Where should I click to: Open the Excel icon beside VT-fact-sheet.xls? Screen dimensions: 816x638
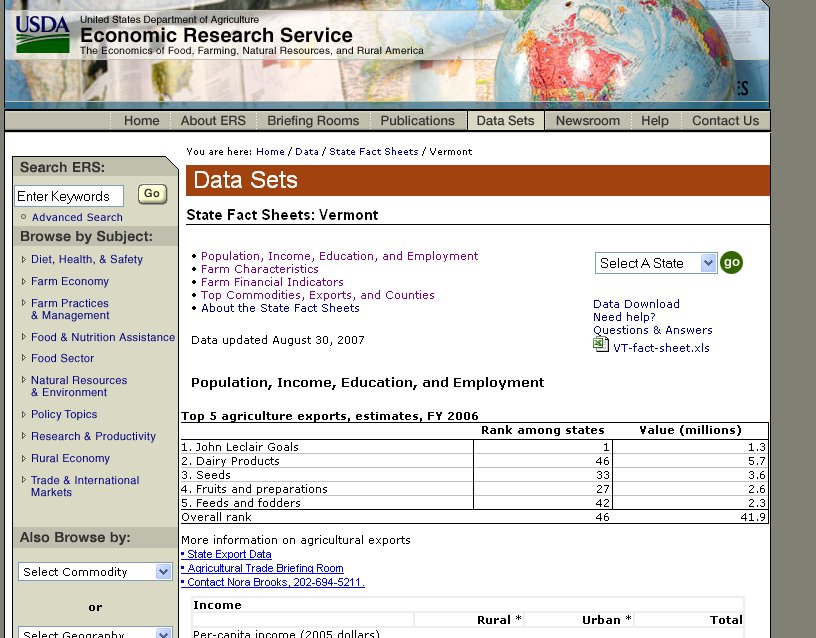pyautogui.click(x=601, y=344)
